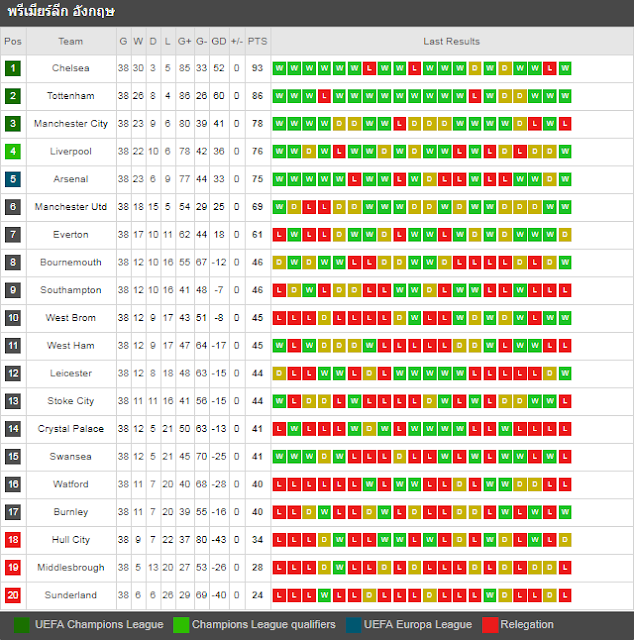Image resolution: width=634 pixels, height=640 pixels.
Task: Open the Manchester Utd team name
Action: coord(71,207)
